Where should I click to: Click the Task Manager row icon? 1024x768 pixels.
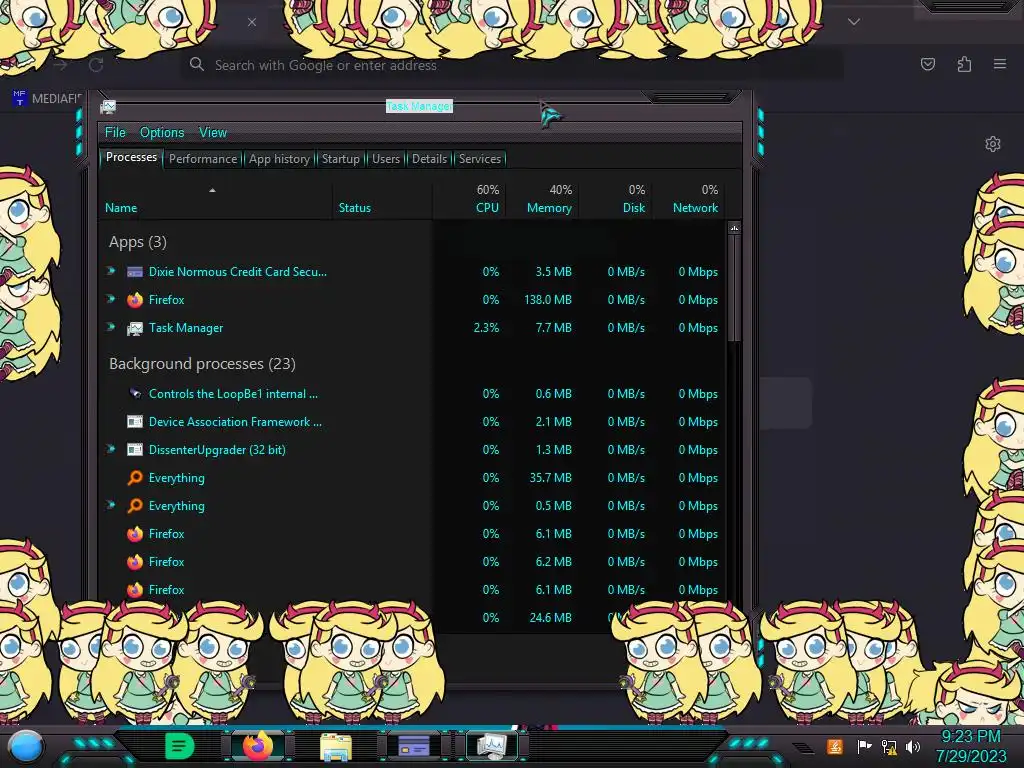coord(135,328)
